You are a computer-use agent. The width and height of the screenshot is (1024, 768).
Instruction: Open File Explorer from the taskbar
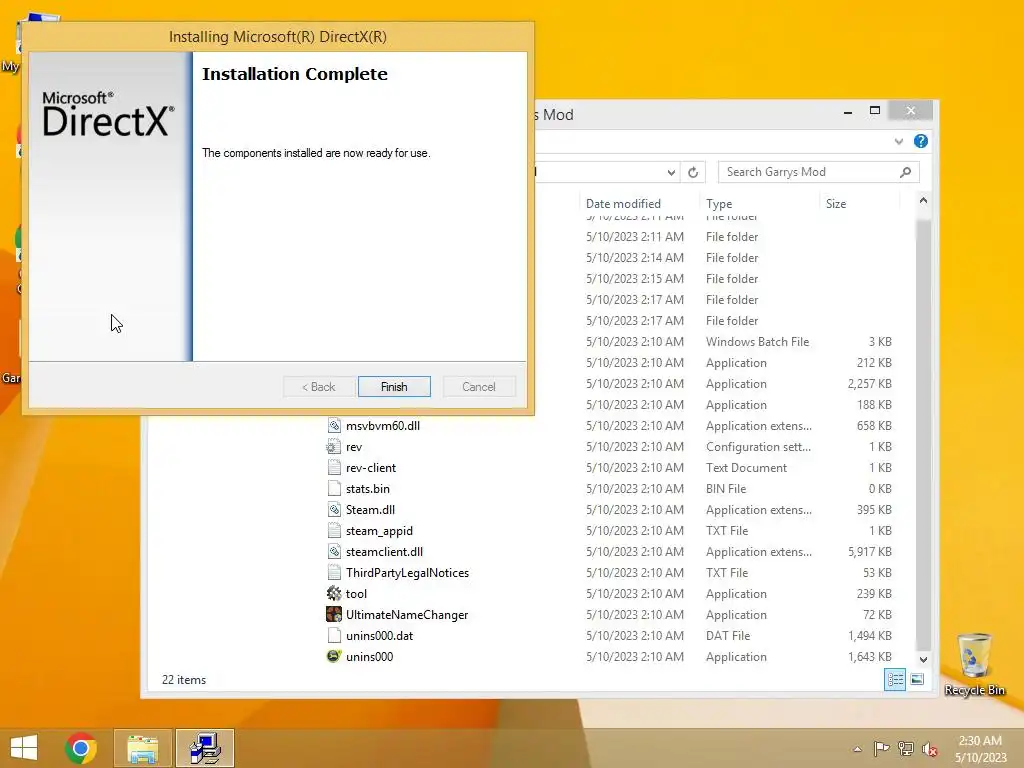[x=142, y=748]
